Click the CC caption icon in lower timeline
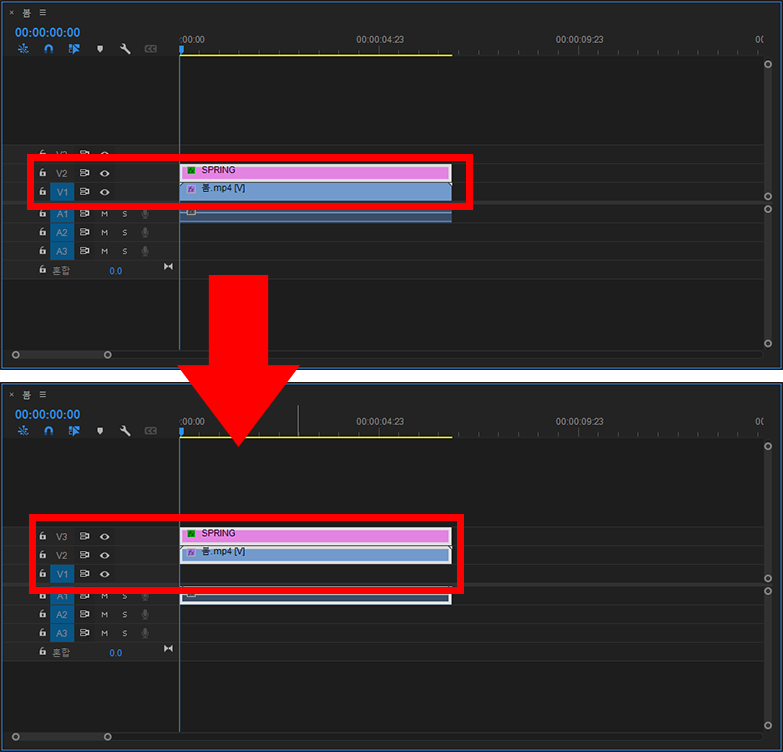The height and width of the screenshot is (752, 783). tap(151, 431)
